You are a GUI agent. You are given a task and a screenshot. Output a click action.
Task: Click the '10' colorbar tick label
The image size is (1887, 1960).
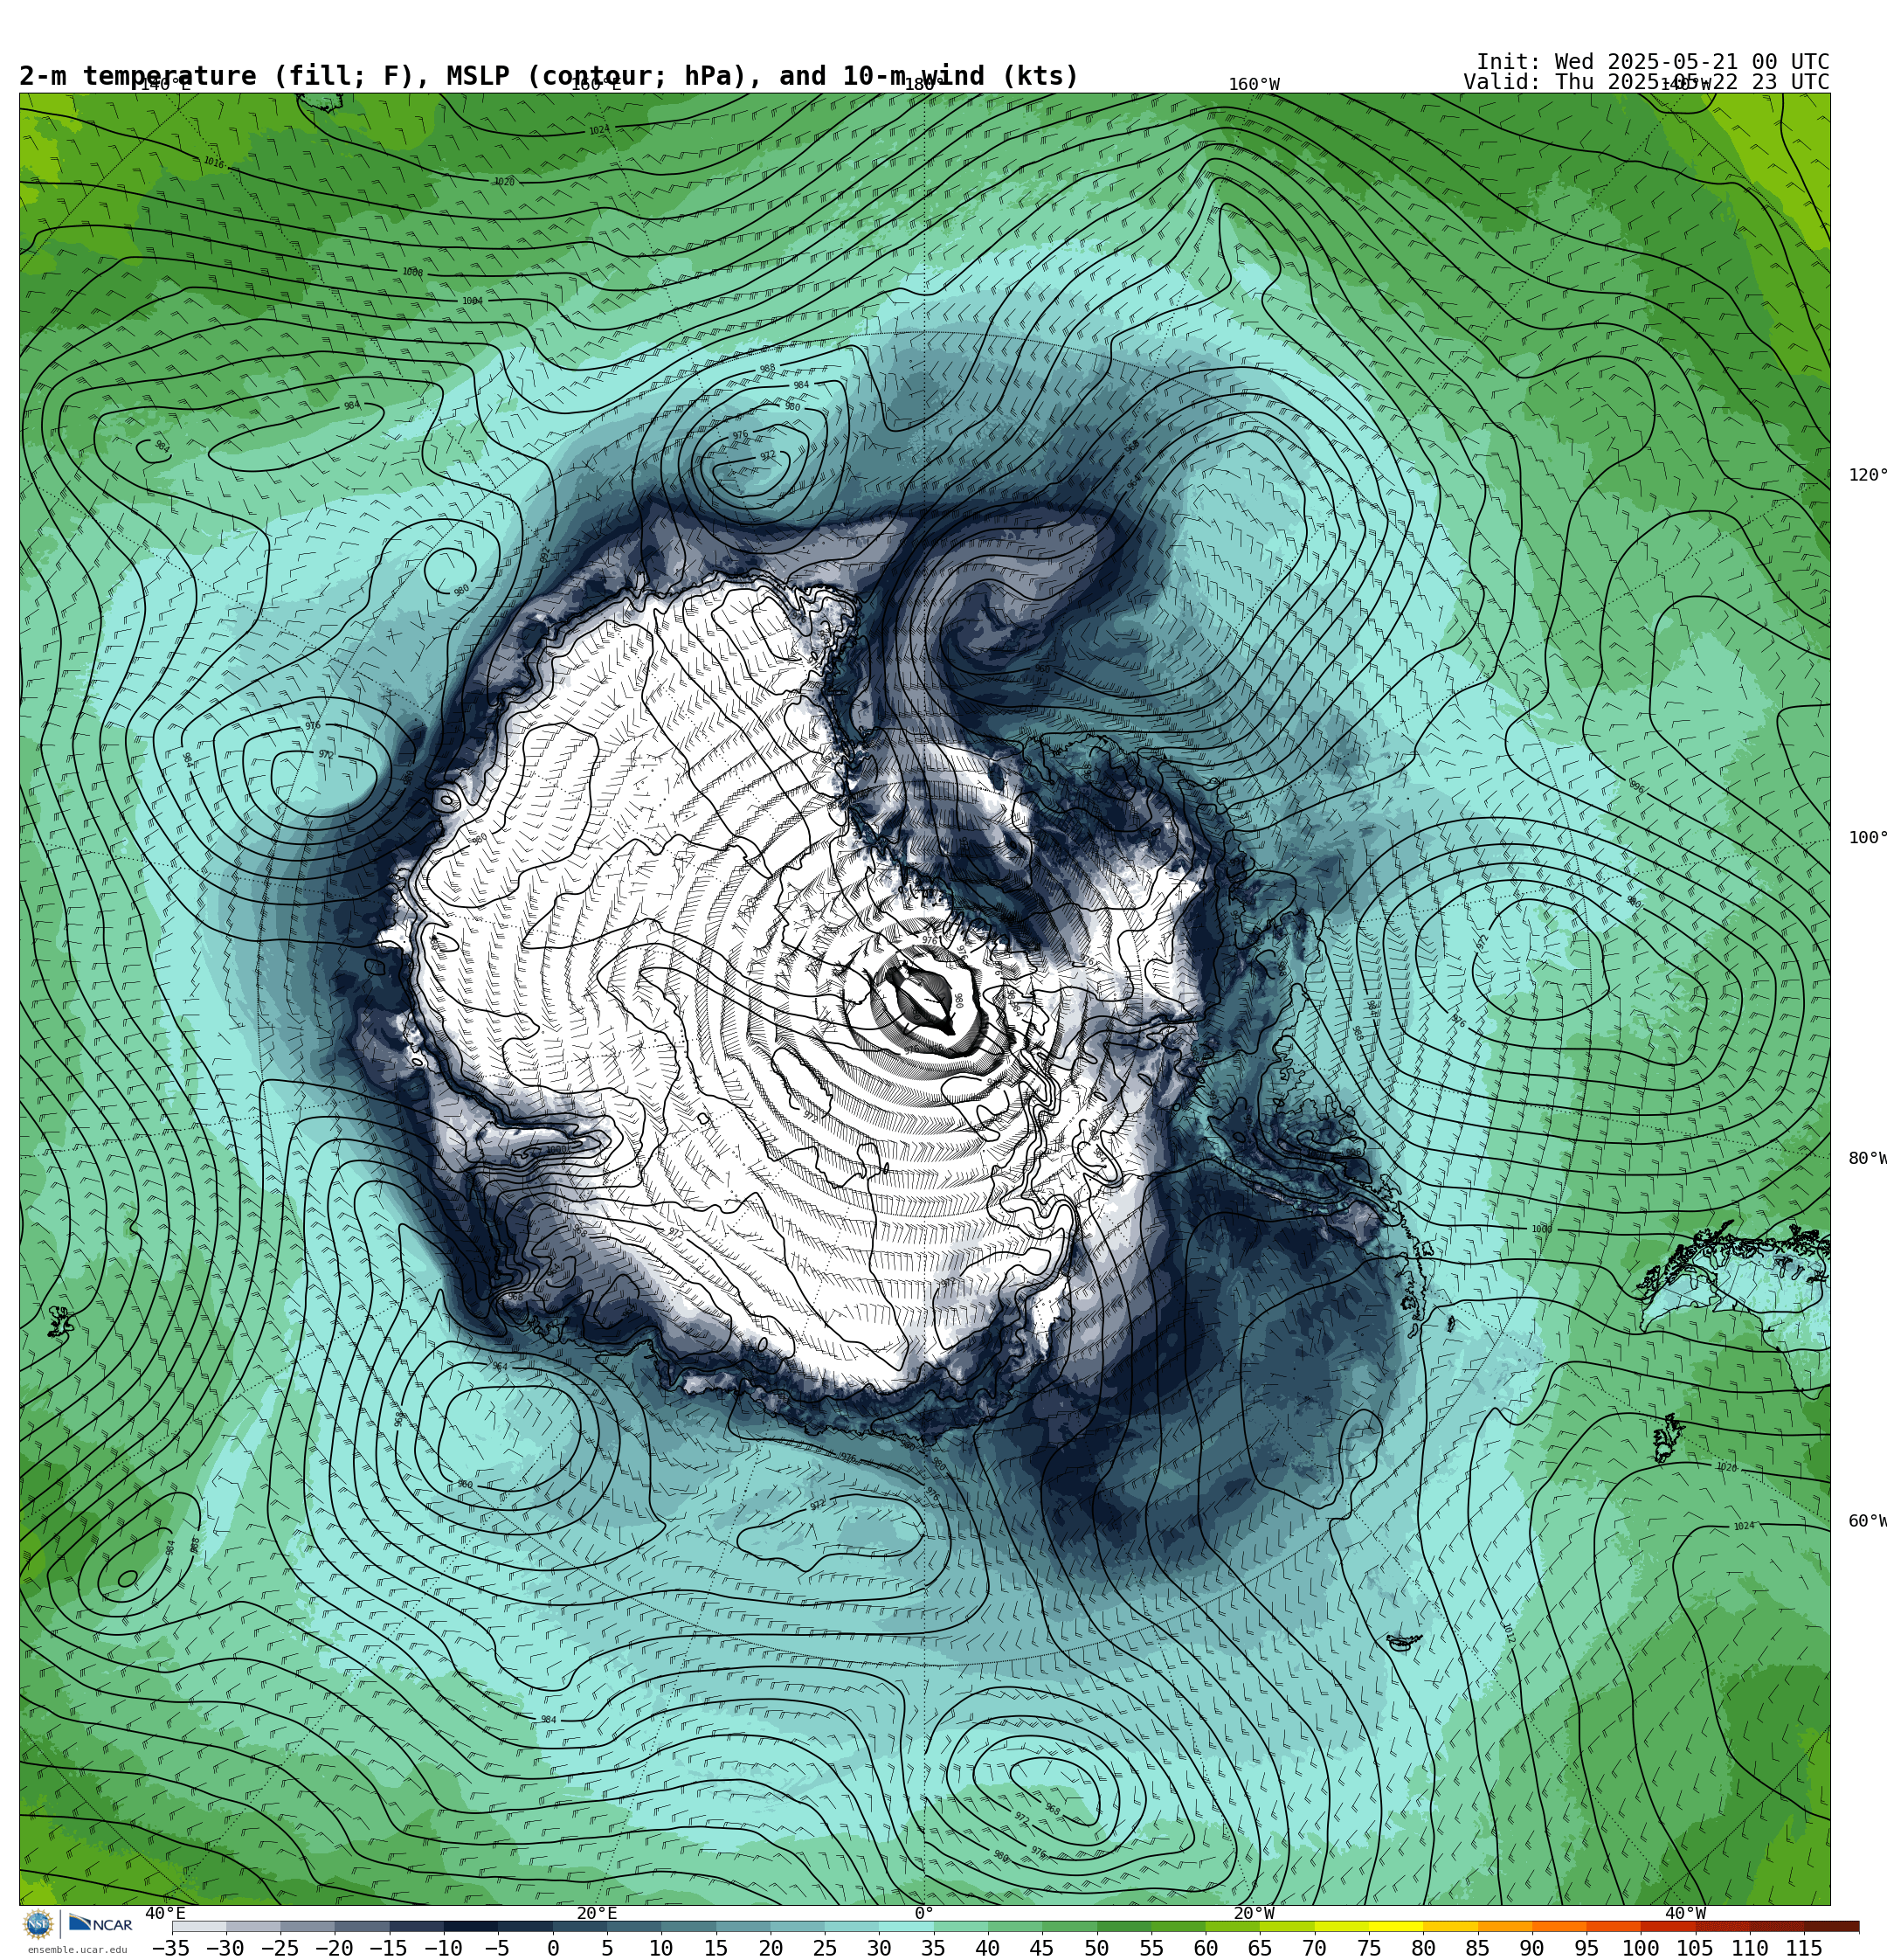pyautogui.click(x=661, y=1948)
